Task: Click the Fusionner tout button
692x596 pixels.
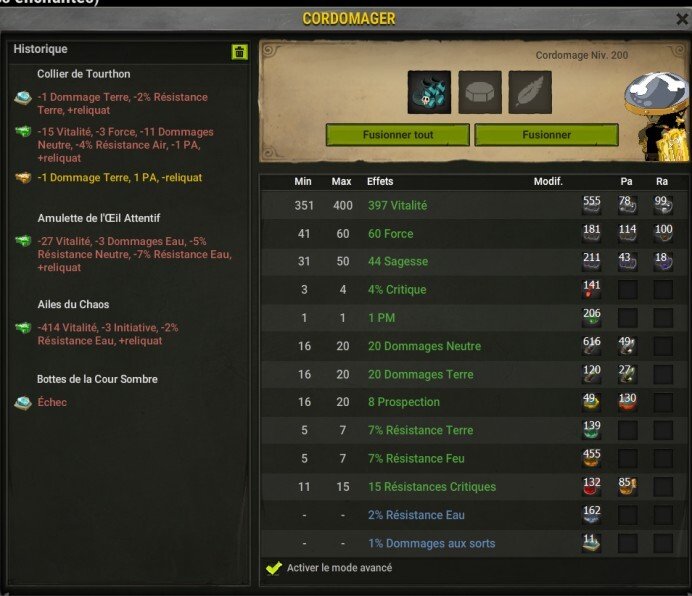Action: tap(398, 135)
